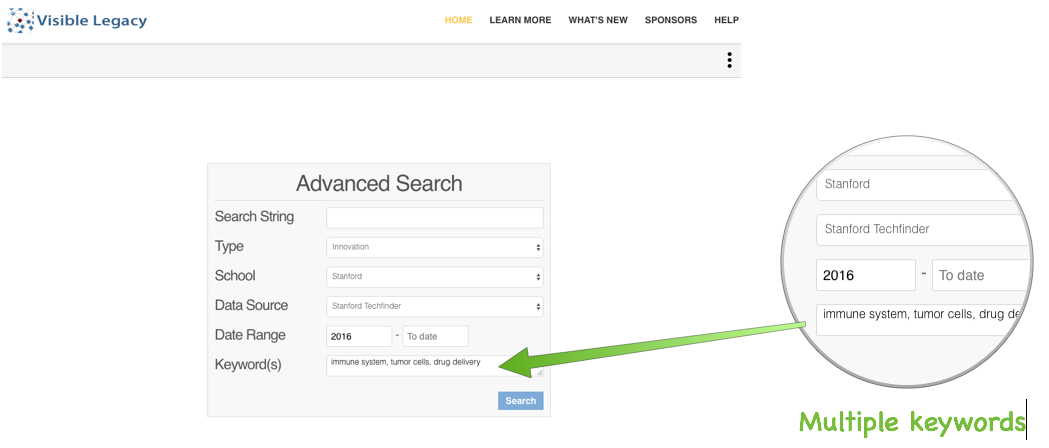Click the School label

click(x=235, y=275)
